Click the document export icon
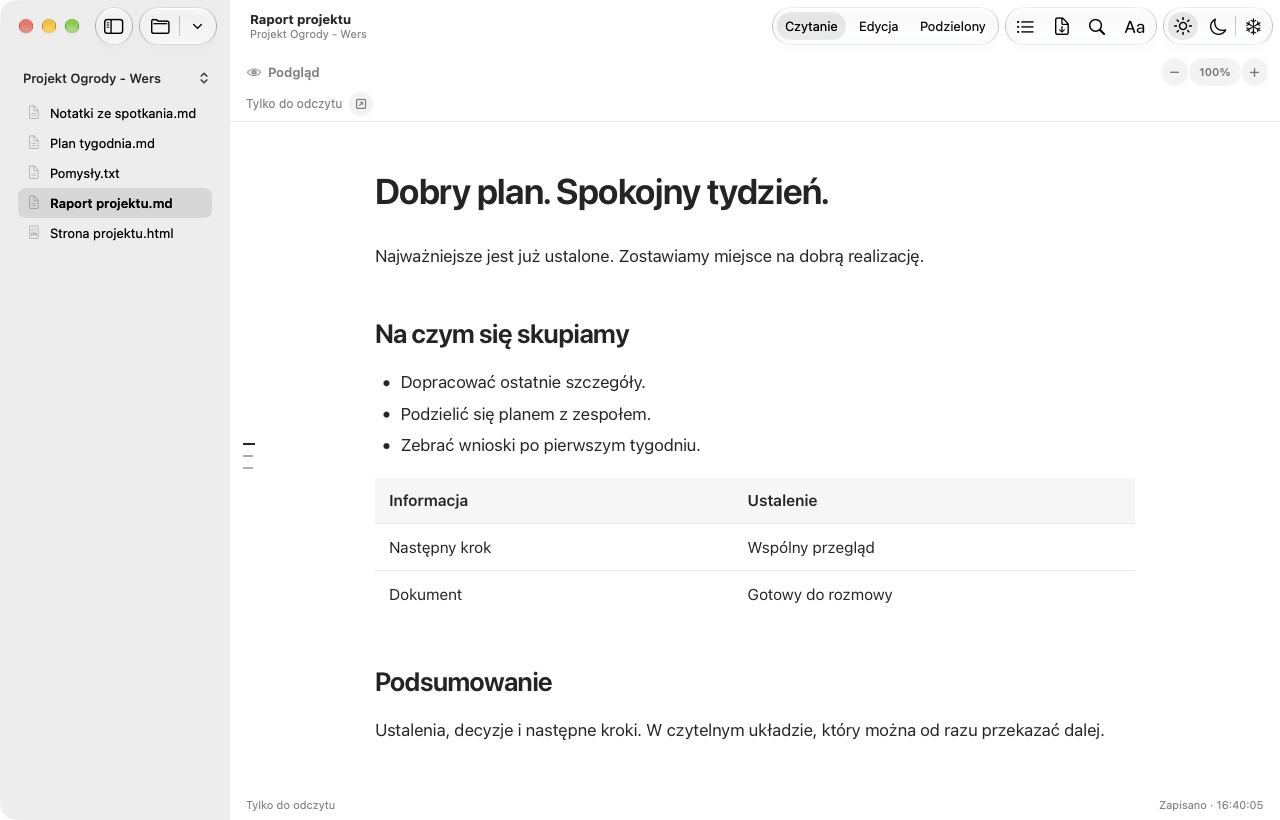Viewport: 1280px width, 820px height. (1061, 27)
